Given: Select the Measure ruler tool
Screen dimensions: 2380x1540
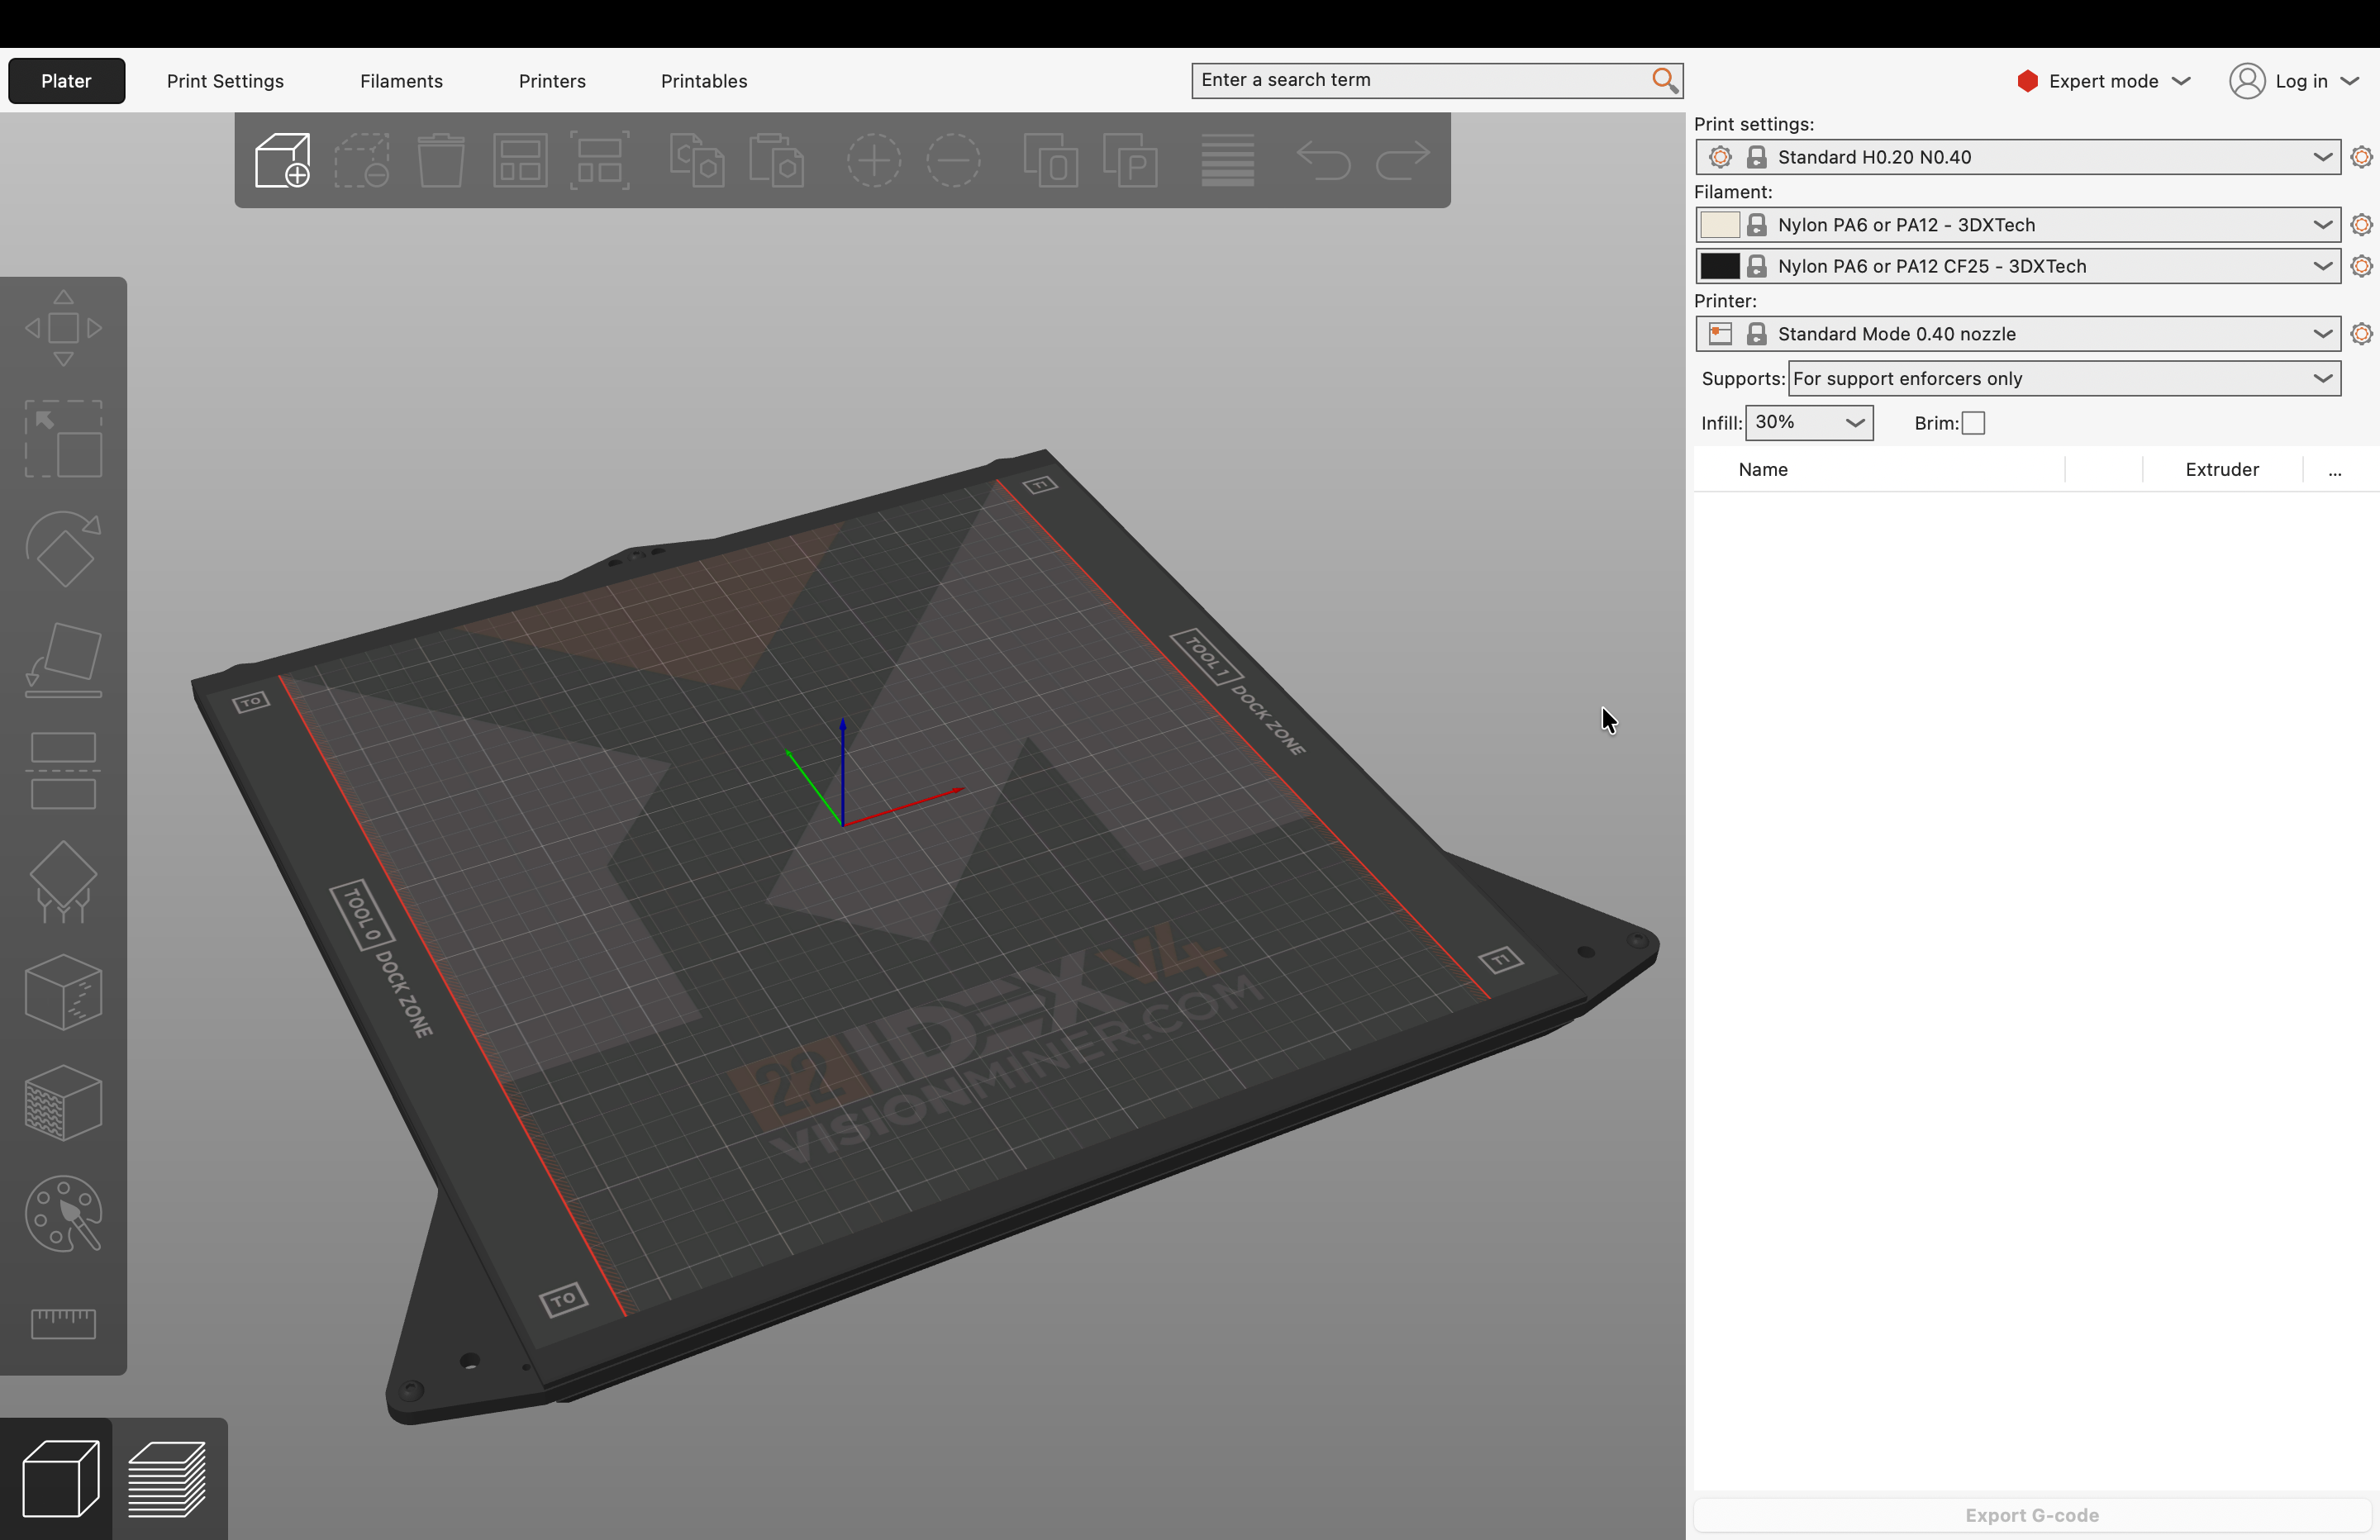Looking at the screenshot, I should (x=63, y=1324).
